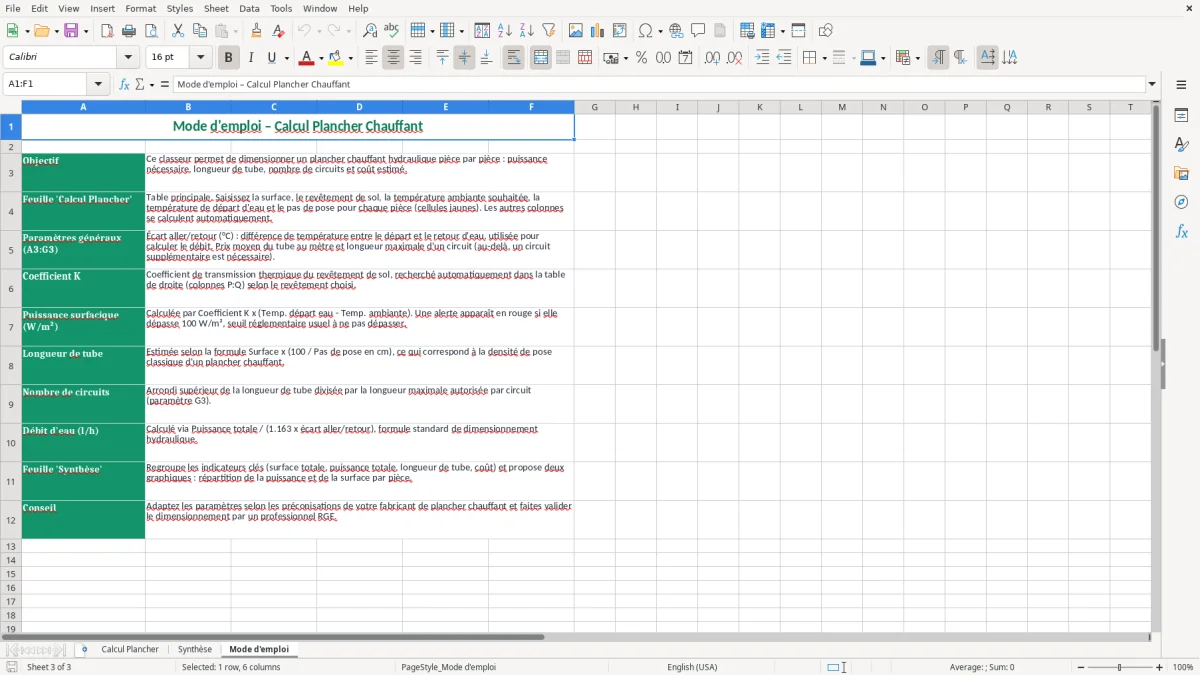Screen dimensions: 1200x675
Task: Open Find & Replace icon
Action: click(x=370, y=31)
